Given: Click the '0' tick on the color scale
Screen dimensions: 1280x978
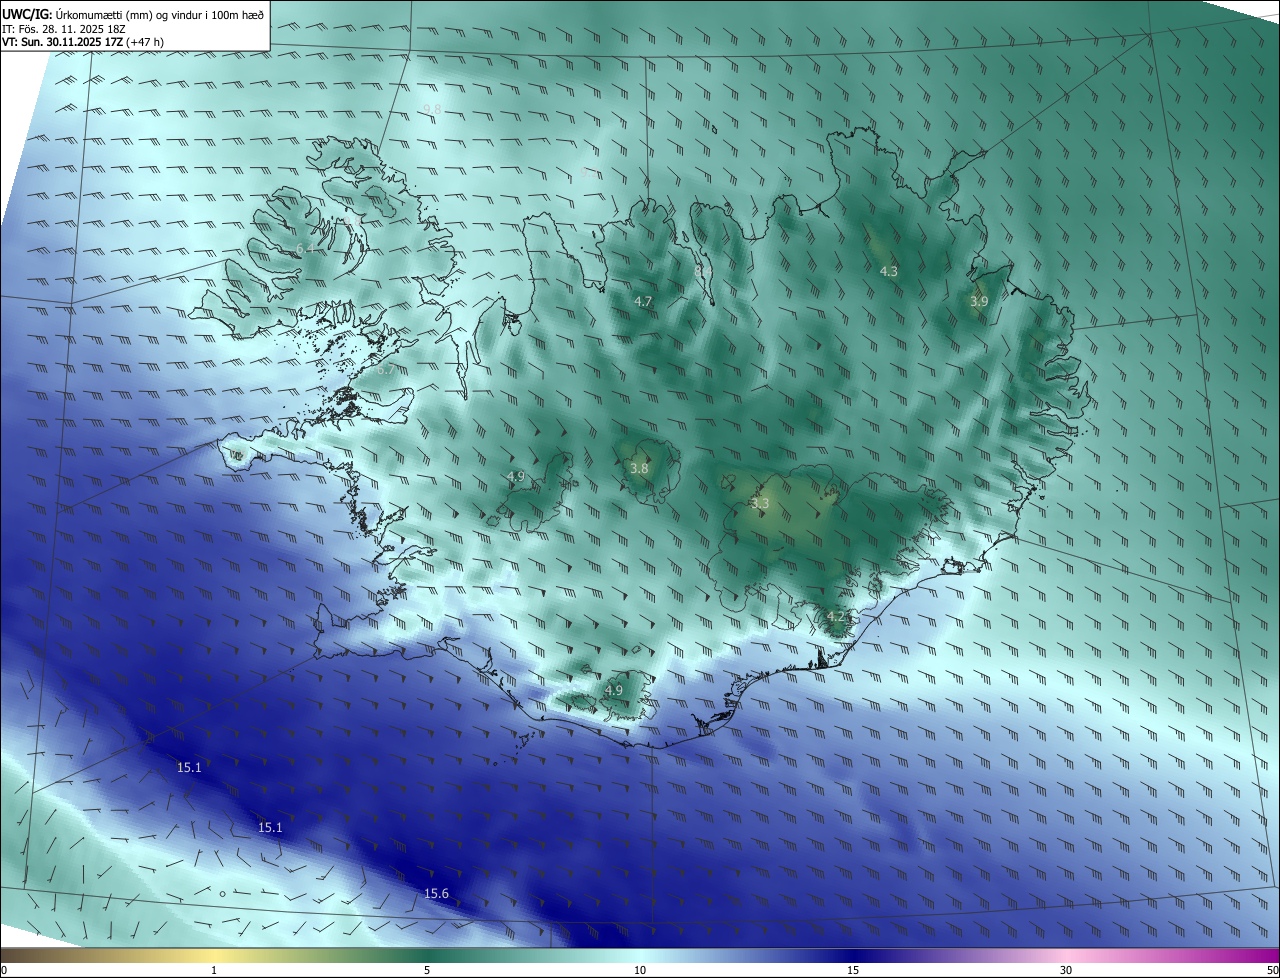Looking at the screenshot, I should tap(4, 970).
